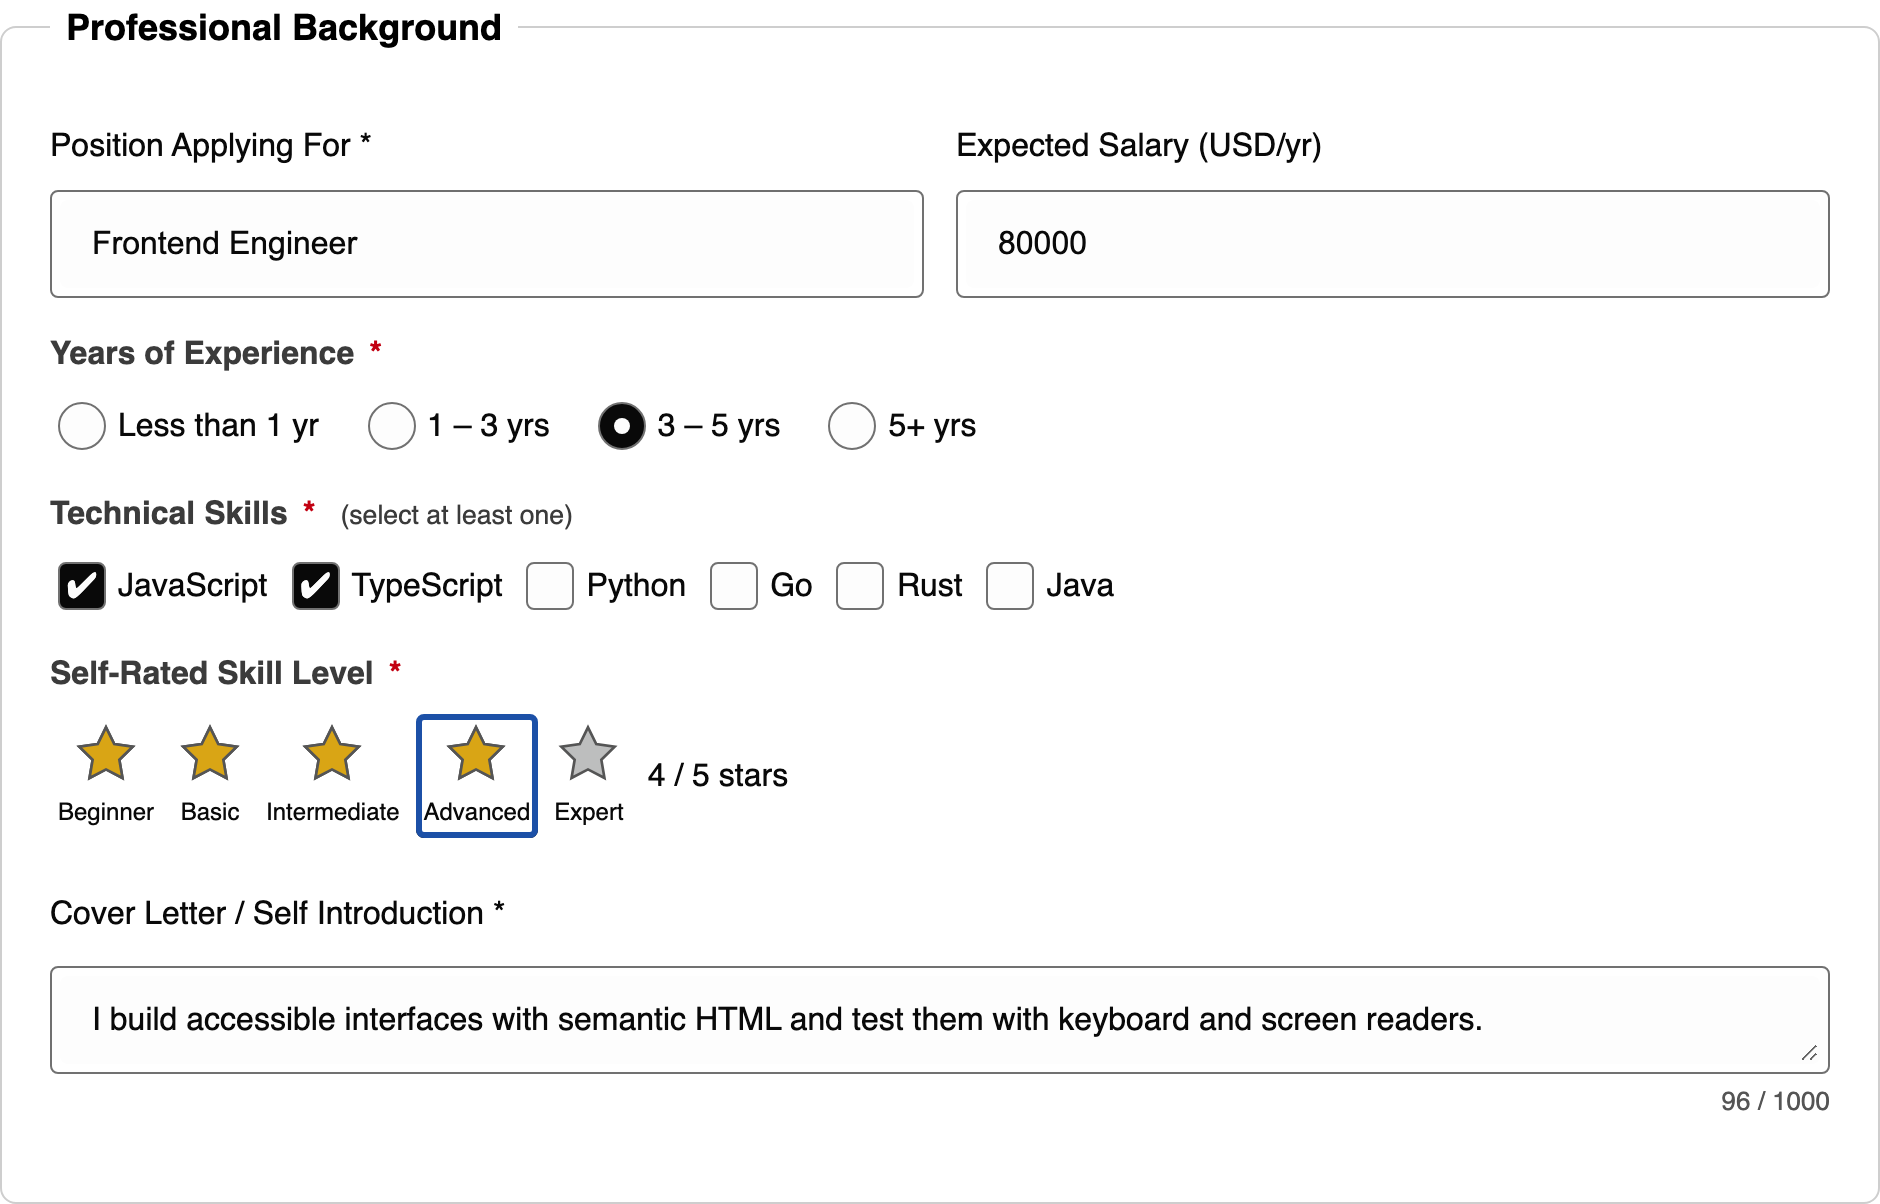Select the Advanced star rating
Viewport: 1880px width, 1204px height.
pyautogui.click(x=476, y=754)
